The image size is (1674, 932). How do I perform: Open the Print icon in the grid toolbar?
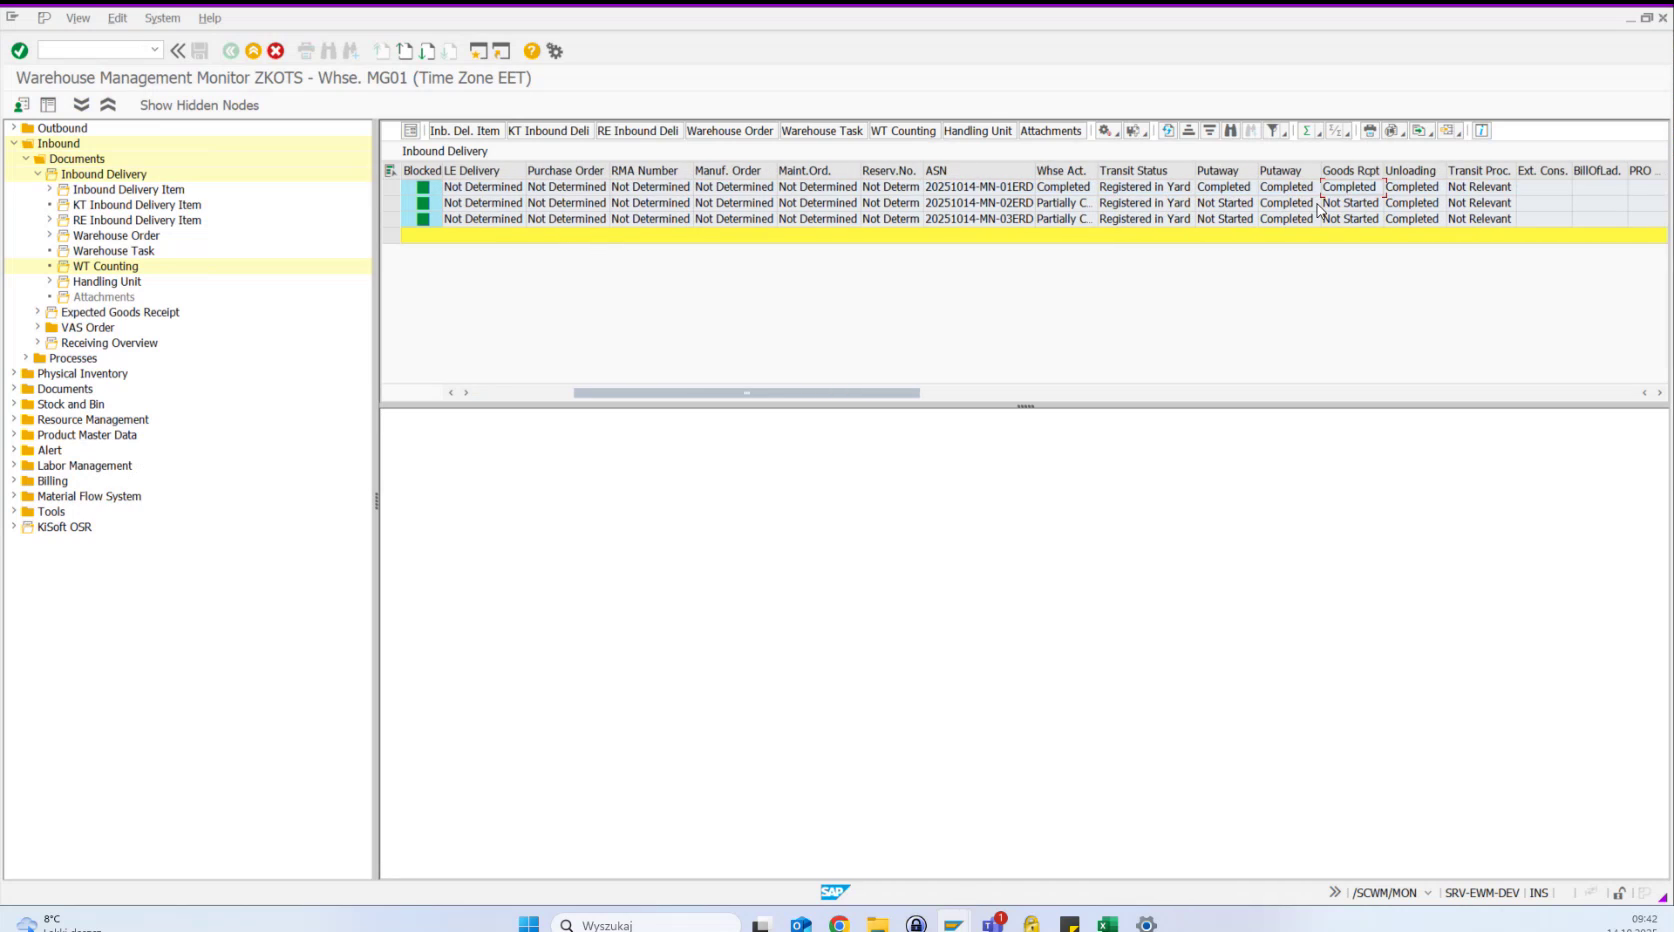point(1370,130)
